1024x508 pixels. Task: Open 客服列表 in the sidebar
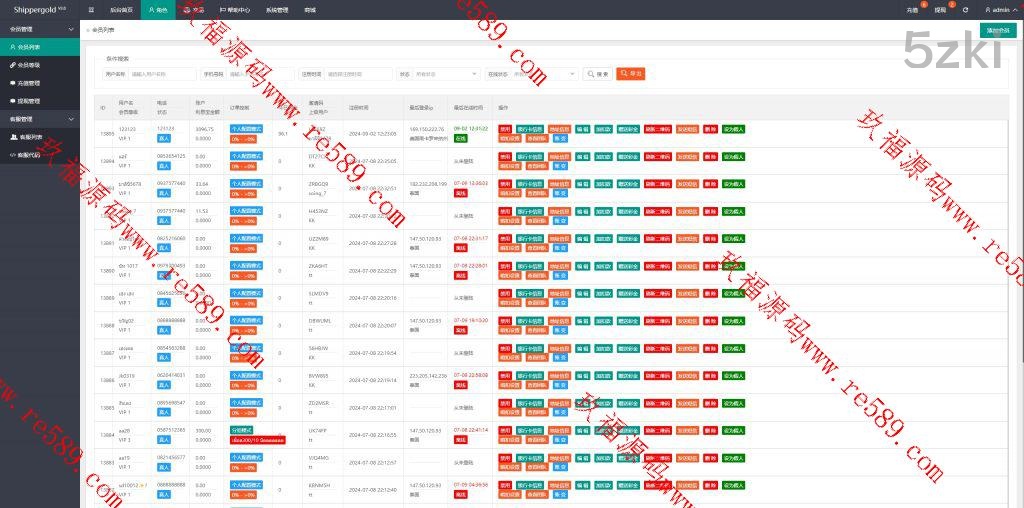tap(29, 137)
